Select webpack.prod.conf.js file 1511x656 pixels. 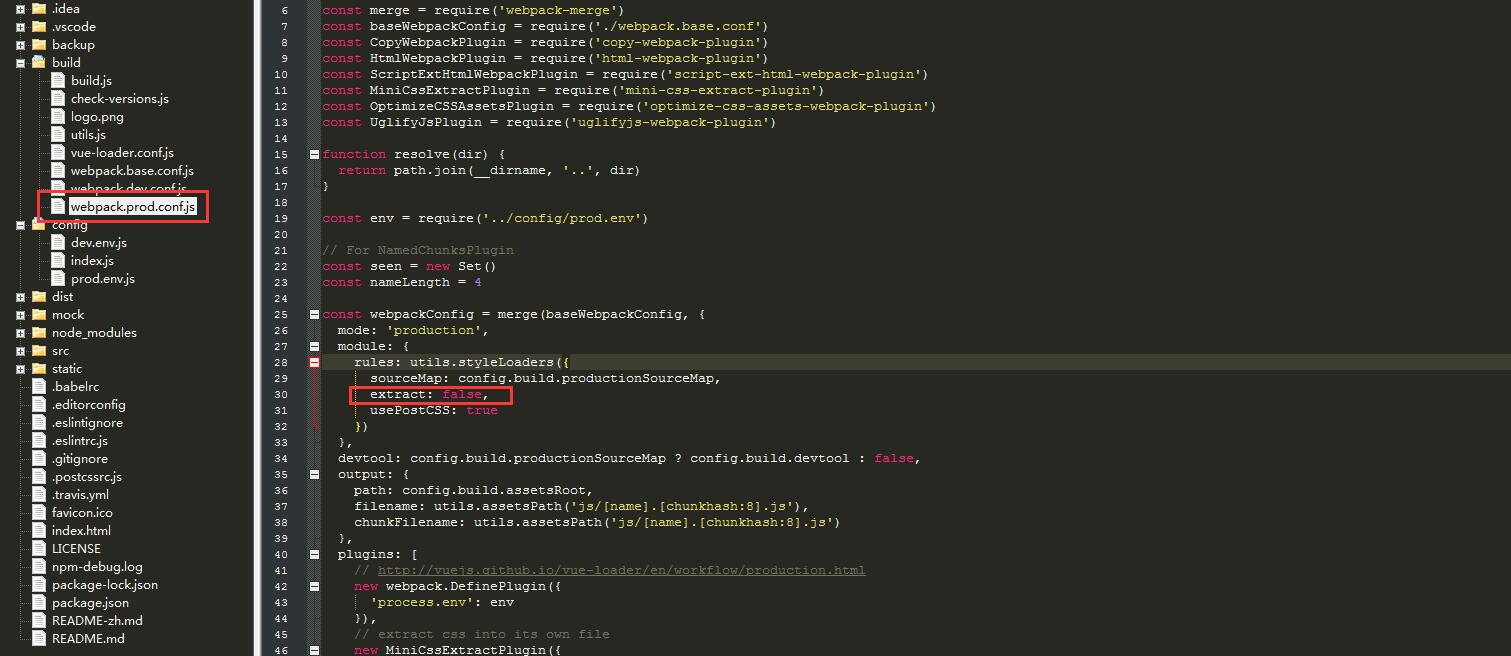click(133, 206)
